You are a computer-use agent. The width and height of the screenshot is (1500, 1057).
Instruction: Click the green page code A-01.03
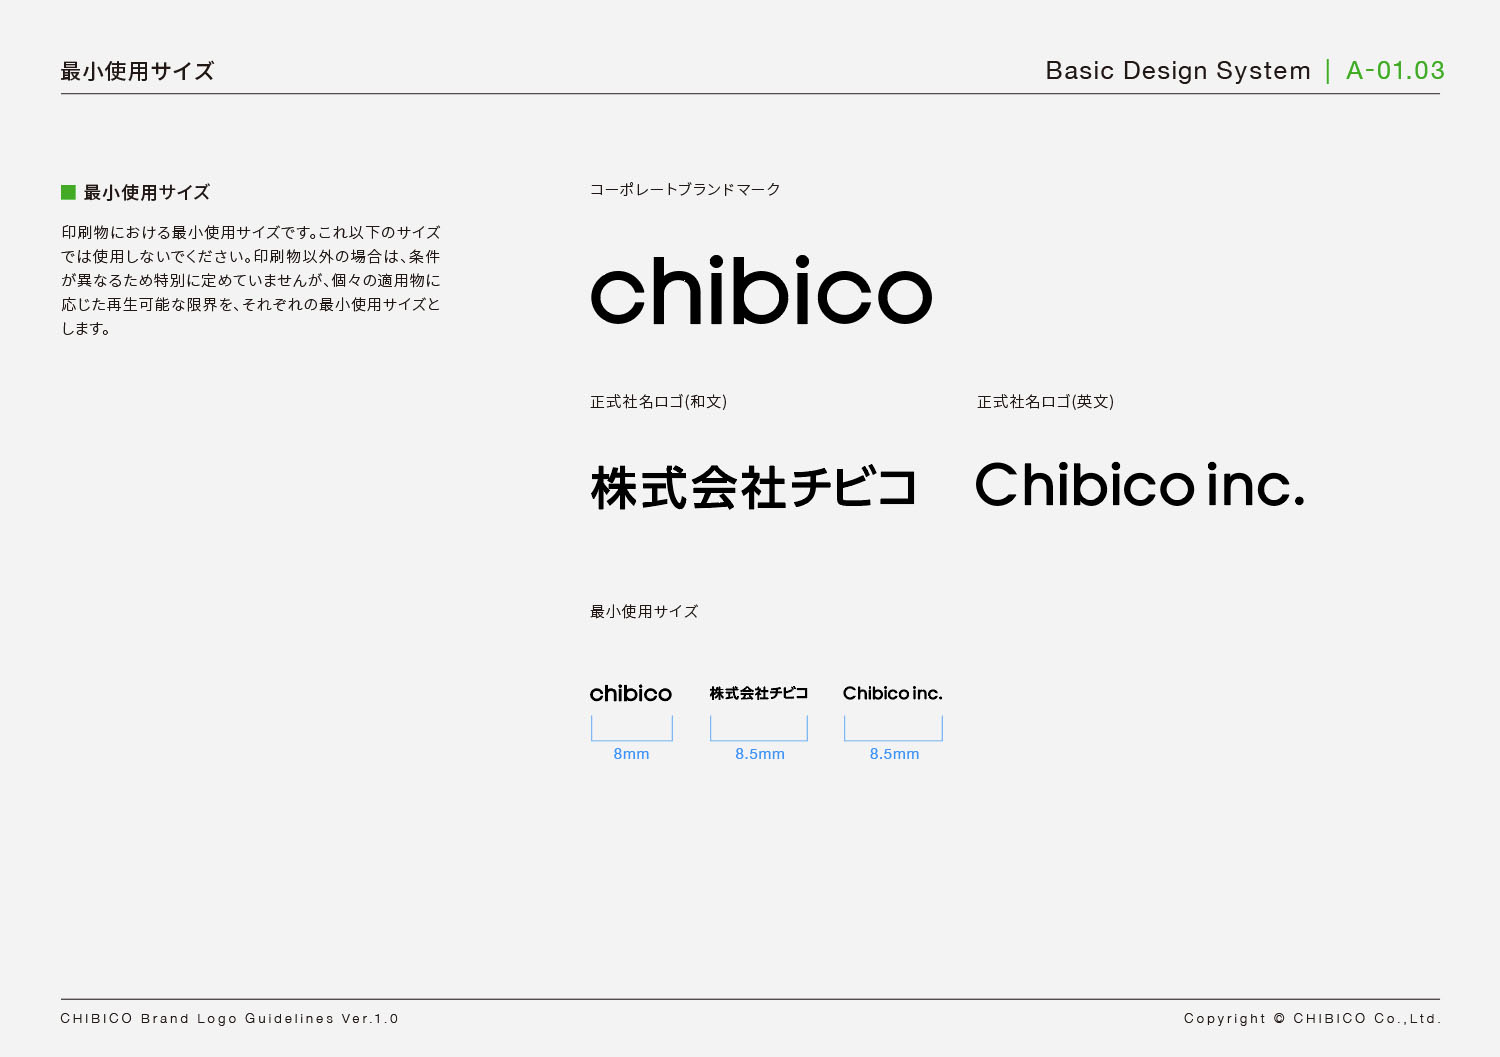point(1395,71)
